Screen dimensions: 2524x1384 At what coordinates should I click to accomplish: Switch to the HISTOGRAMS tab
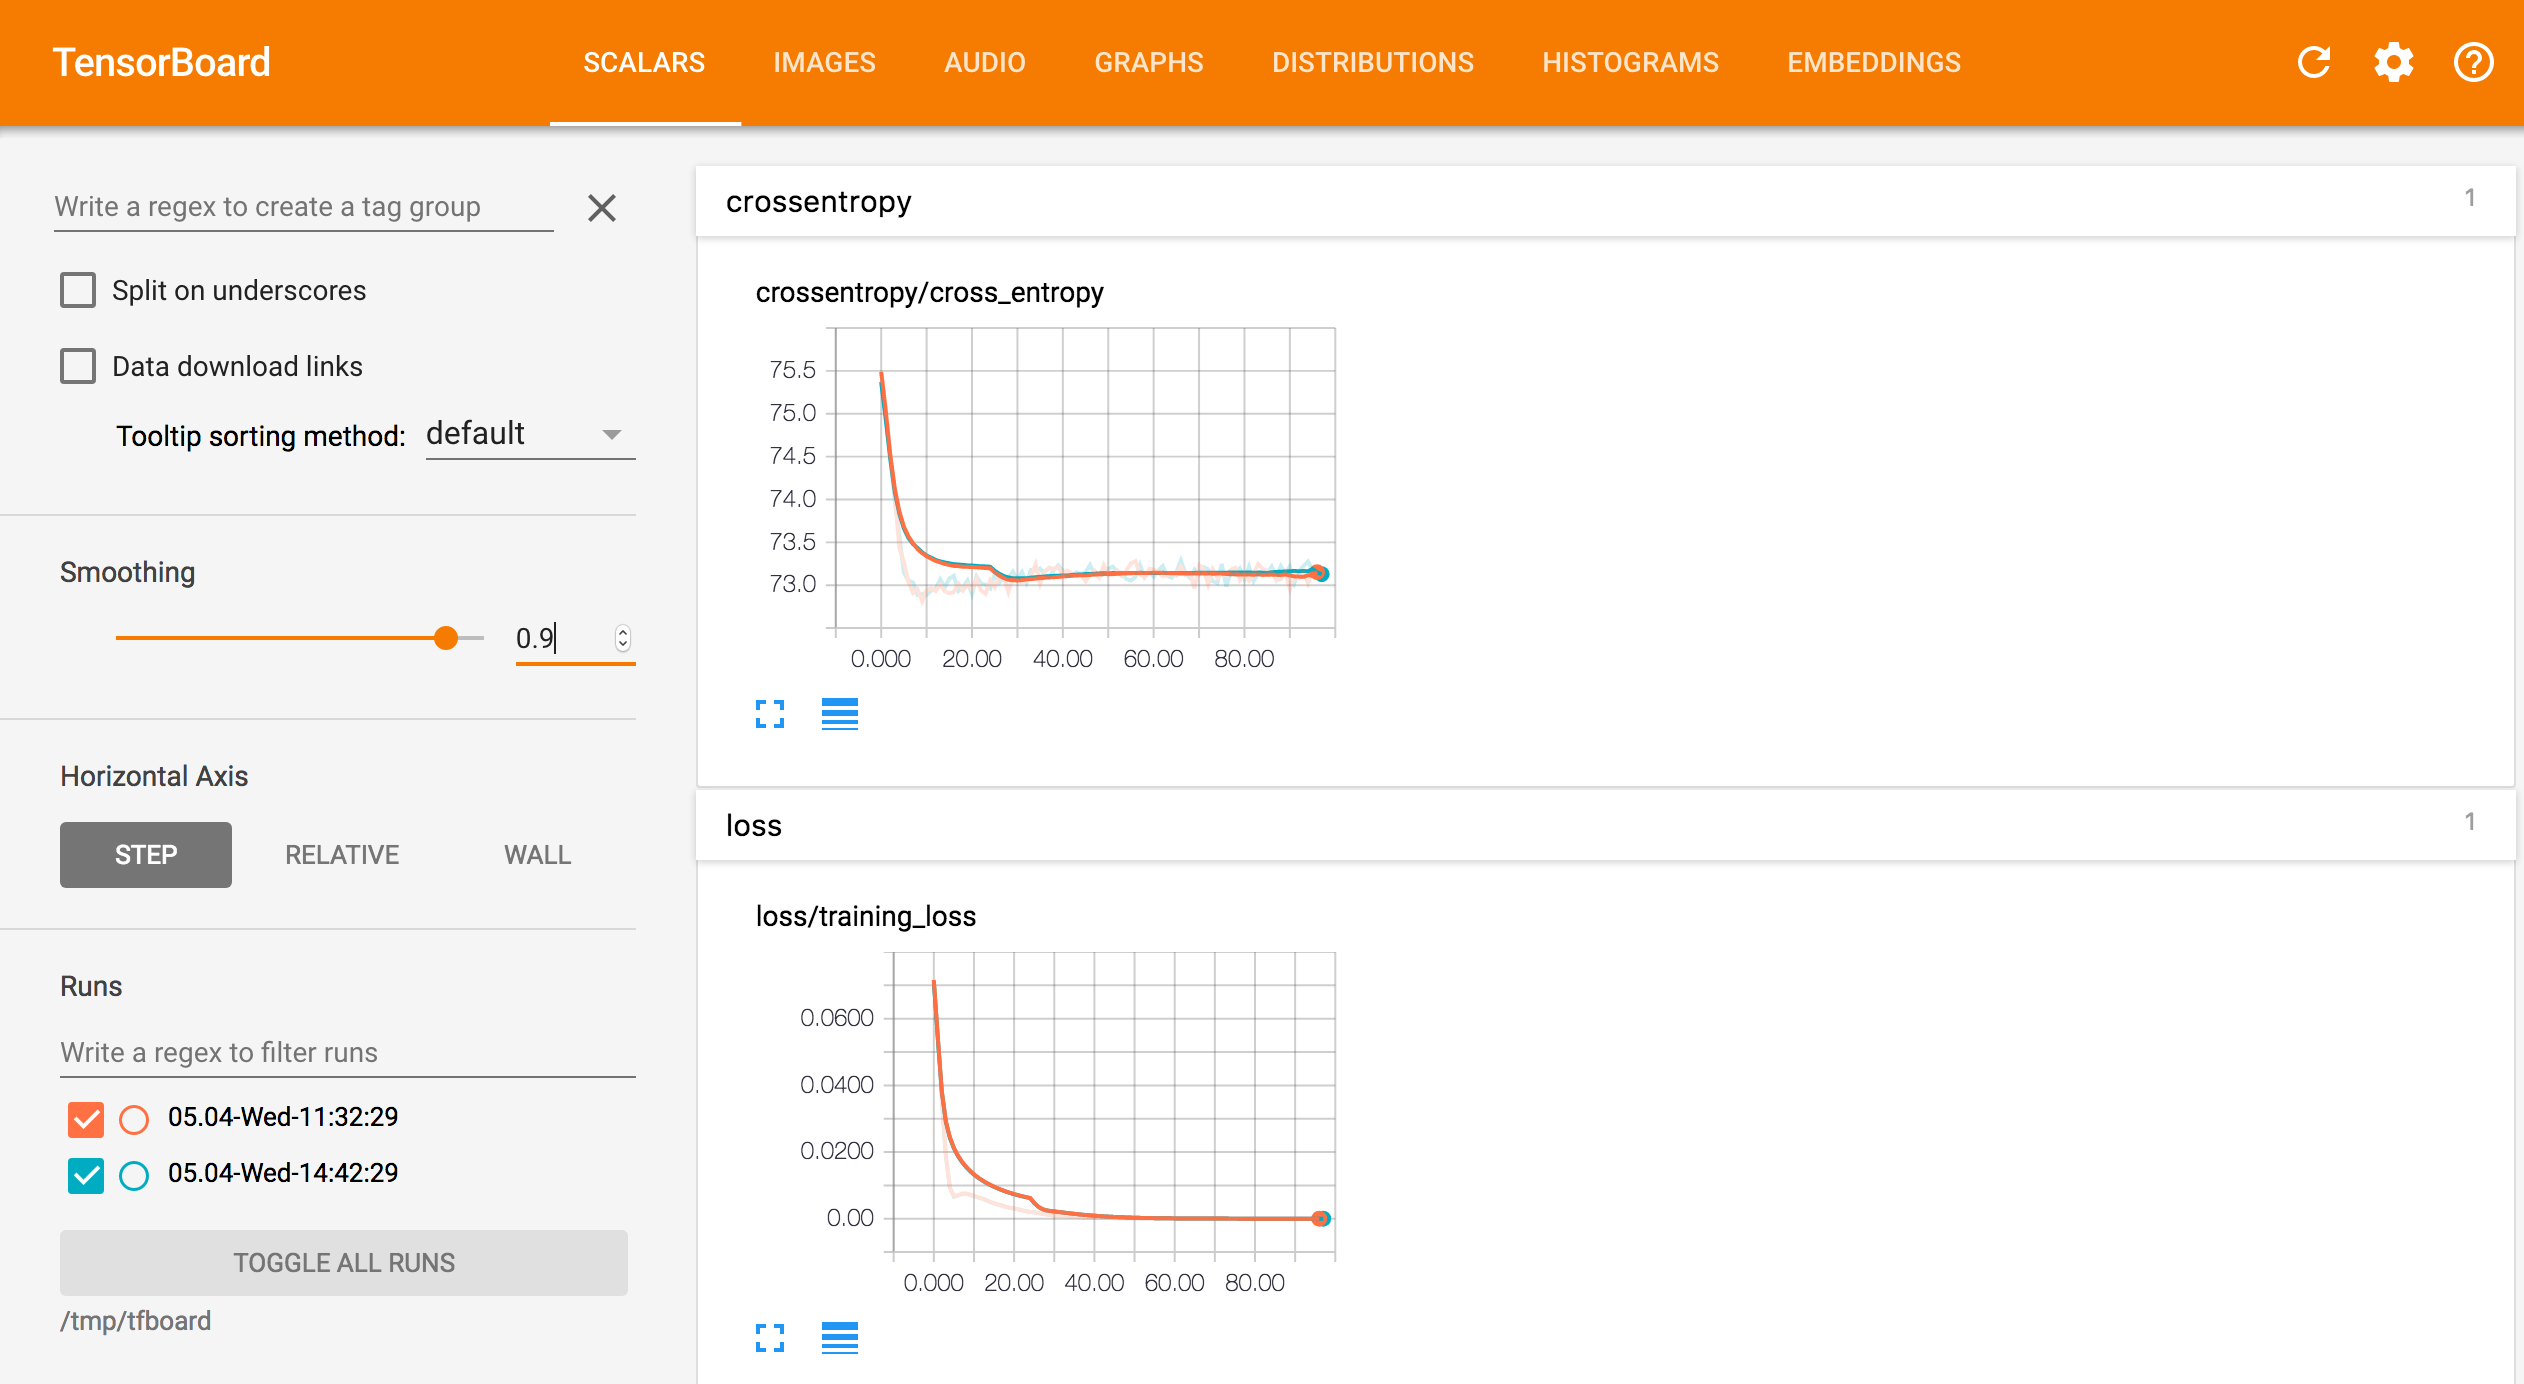1630,62
